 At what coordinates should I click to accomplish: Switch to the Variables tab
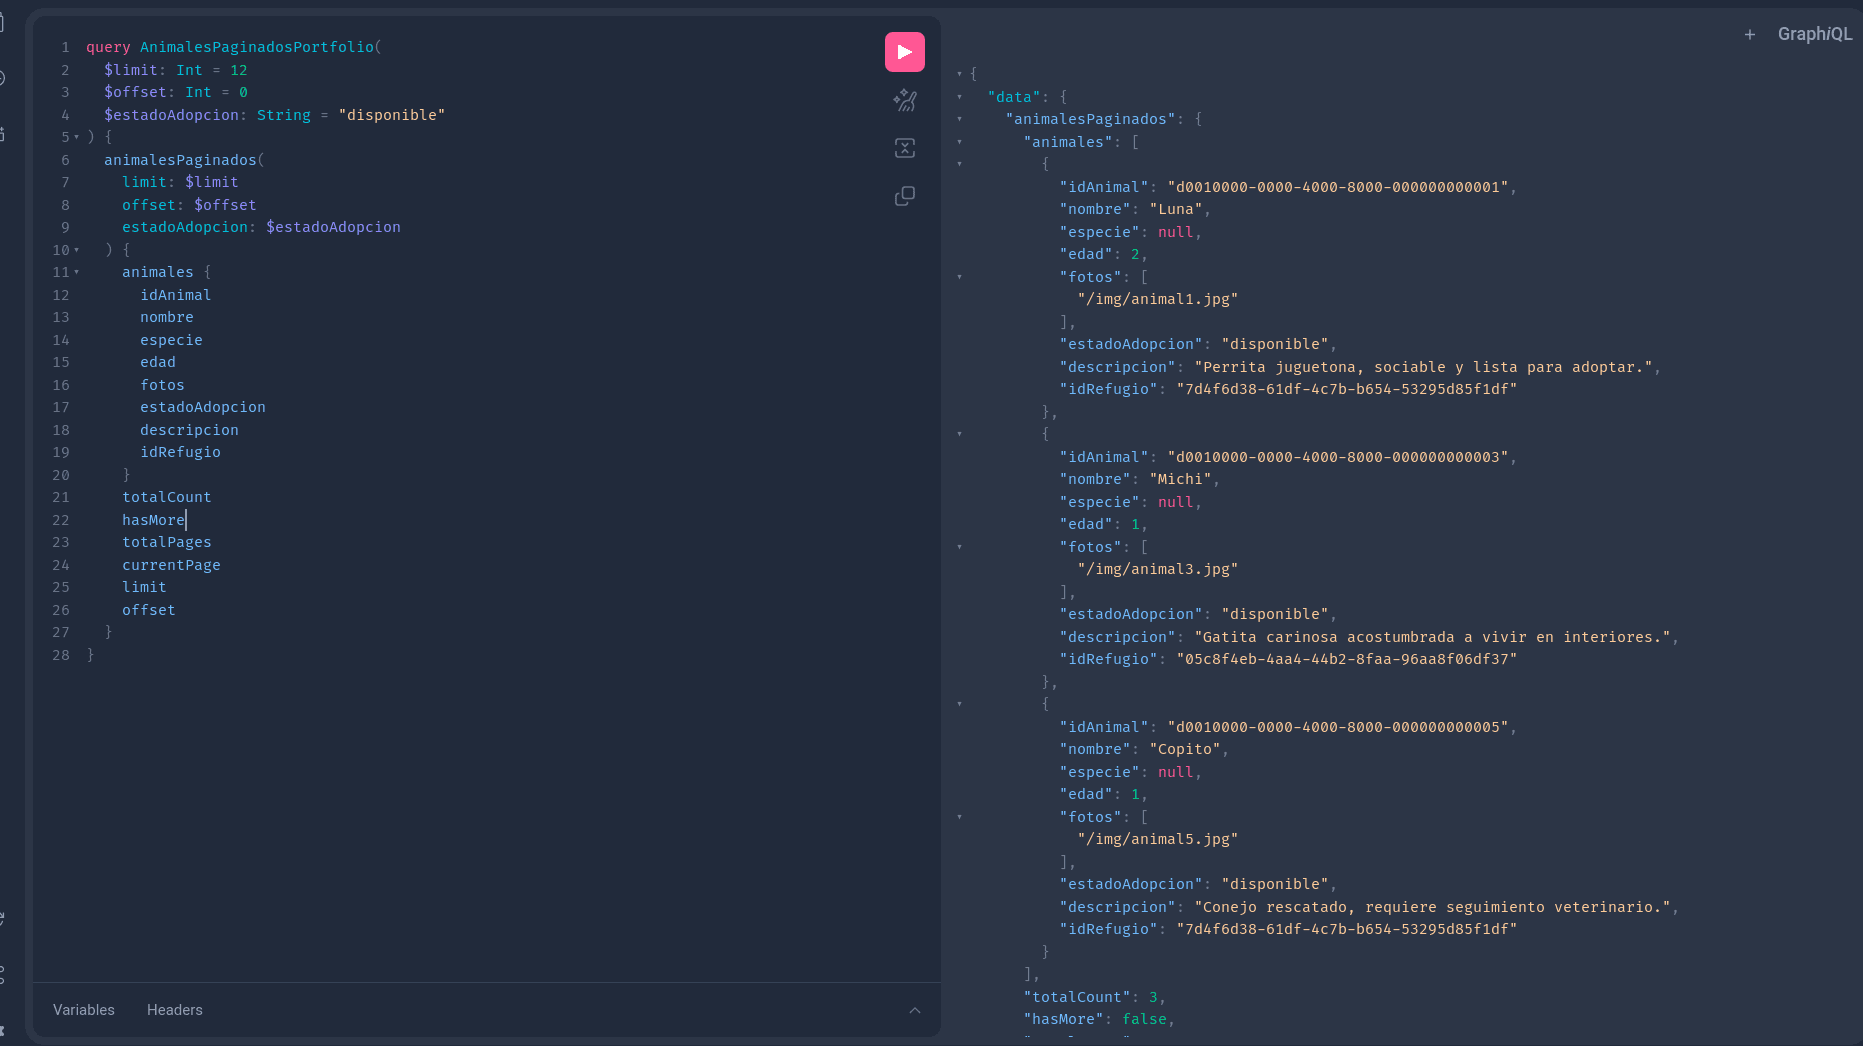(84, 1010)
